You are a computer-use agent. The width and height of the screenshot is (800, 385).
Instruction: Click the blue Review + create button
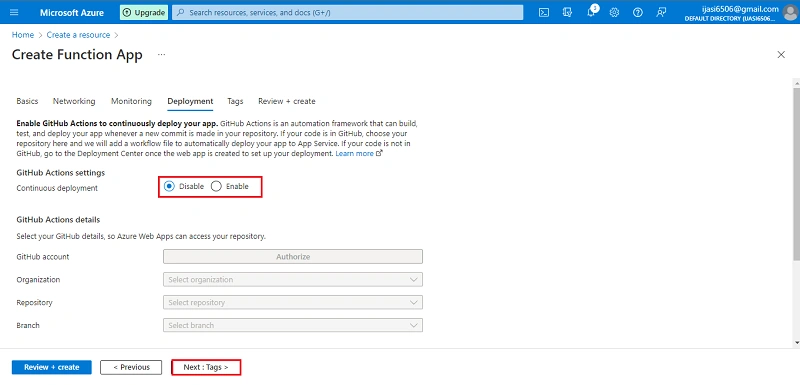coord(52,367)
